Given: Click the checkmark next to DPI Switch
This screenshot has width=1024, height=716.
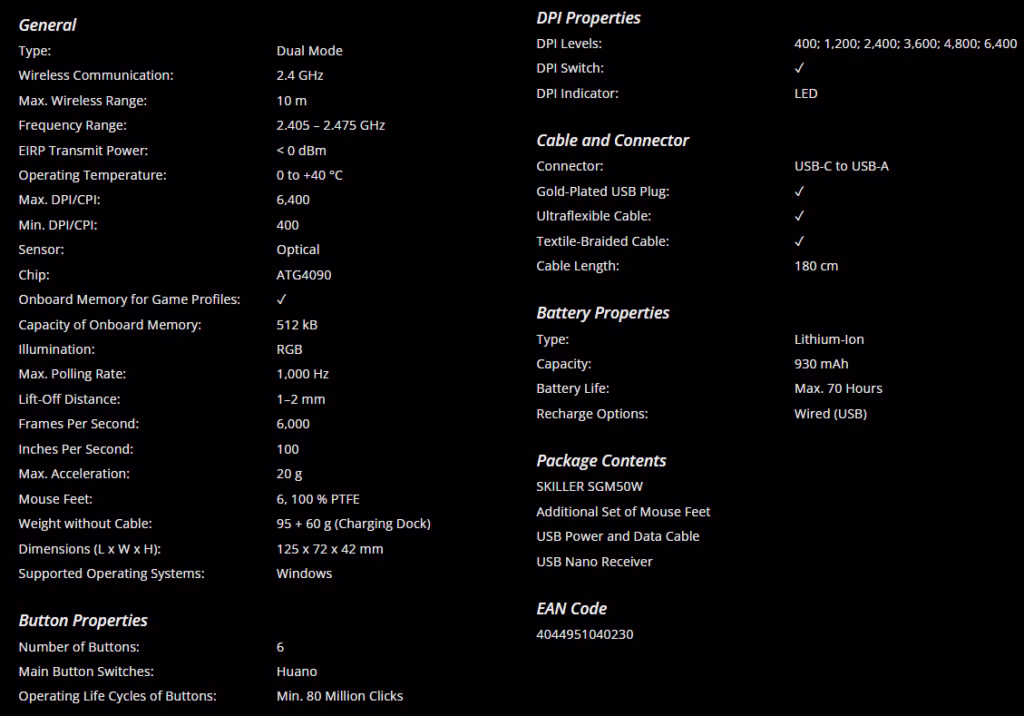Looking at the screenshot, I should coord(799,68).
